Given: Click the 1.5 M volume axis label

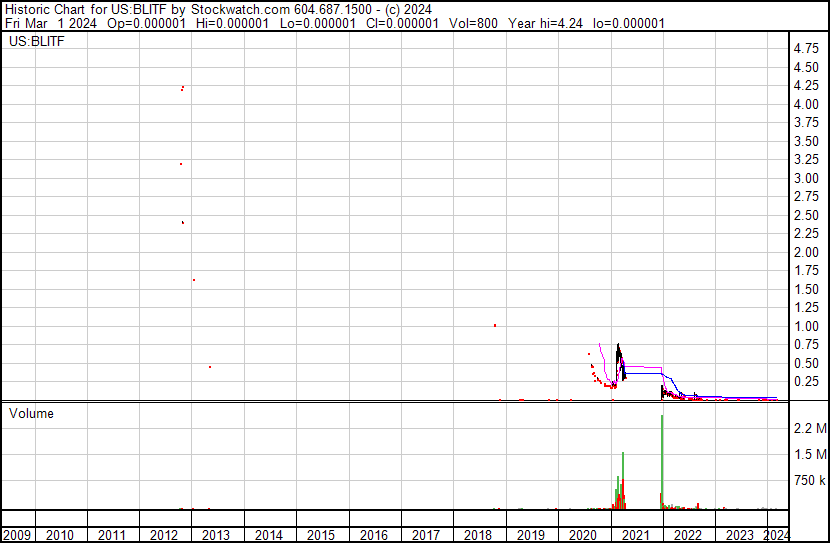Looking at the screenshot, I should tap(810, 454).
